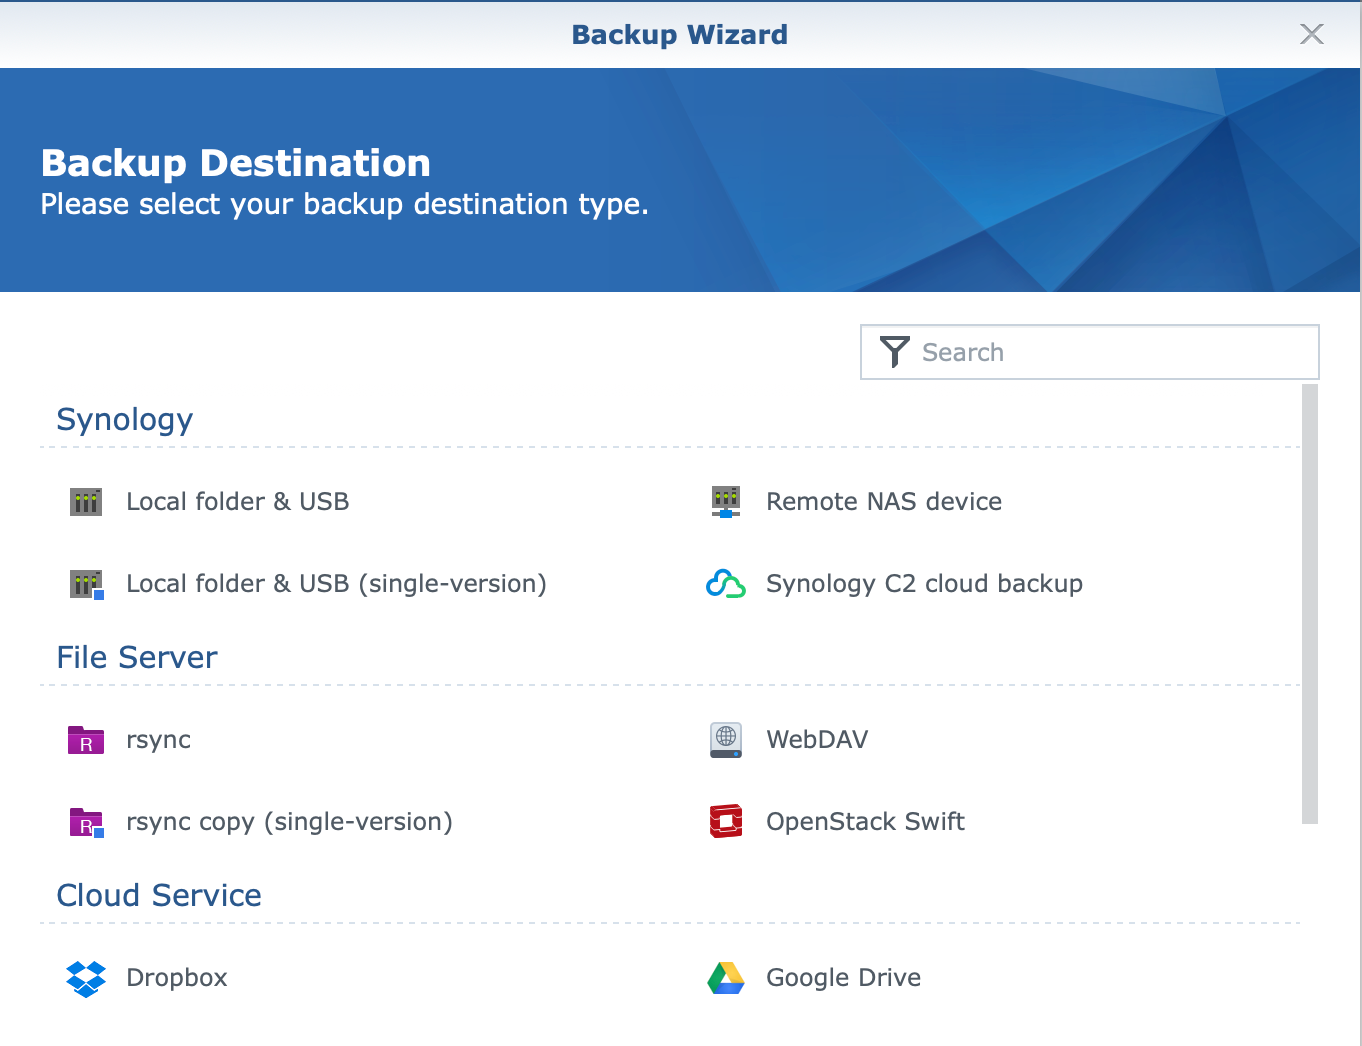Image resolution: width=1362 pixels, height=1046 pixels.
Task: Select 'Local folder & USB' destination label
Action: (x=238, y=502)
